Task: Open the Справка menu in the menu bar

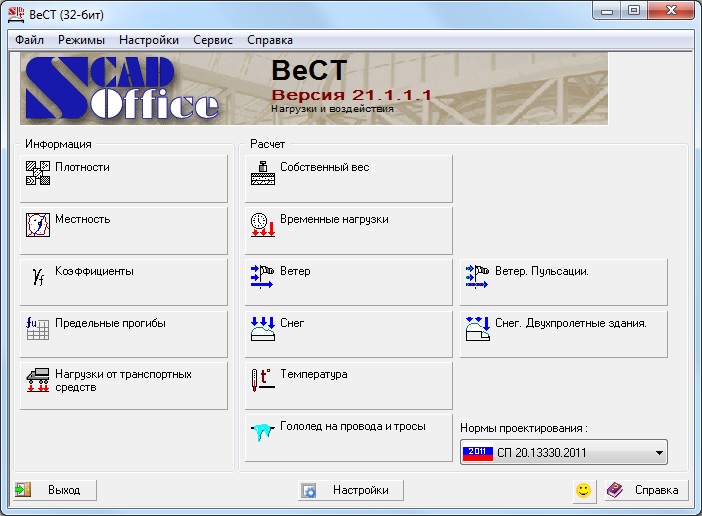Action: tap(270, 40)
